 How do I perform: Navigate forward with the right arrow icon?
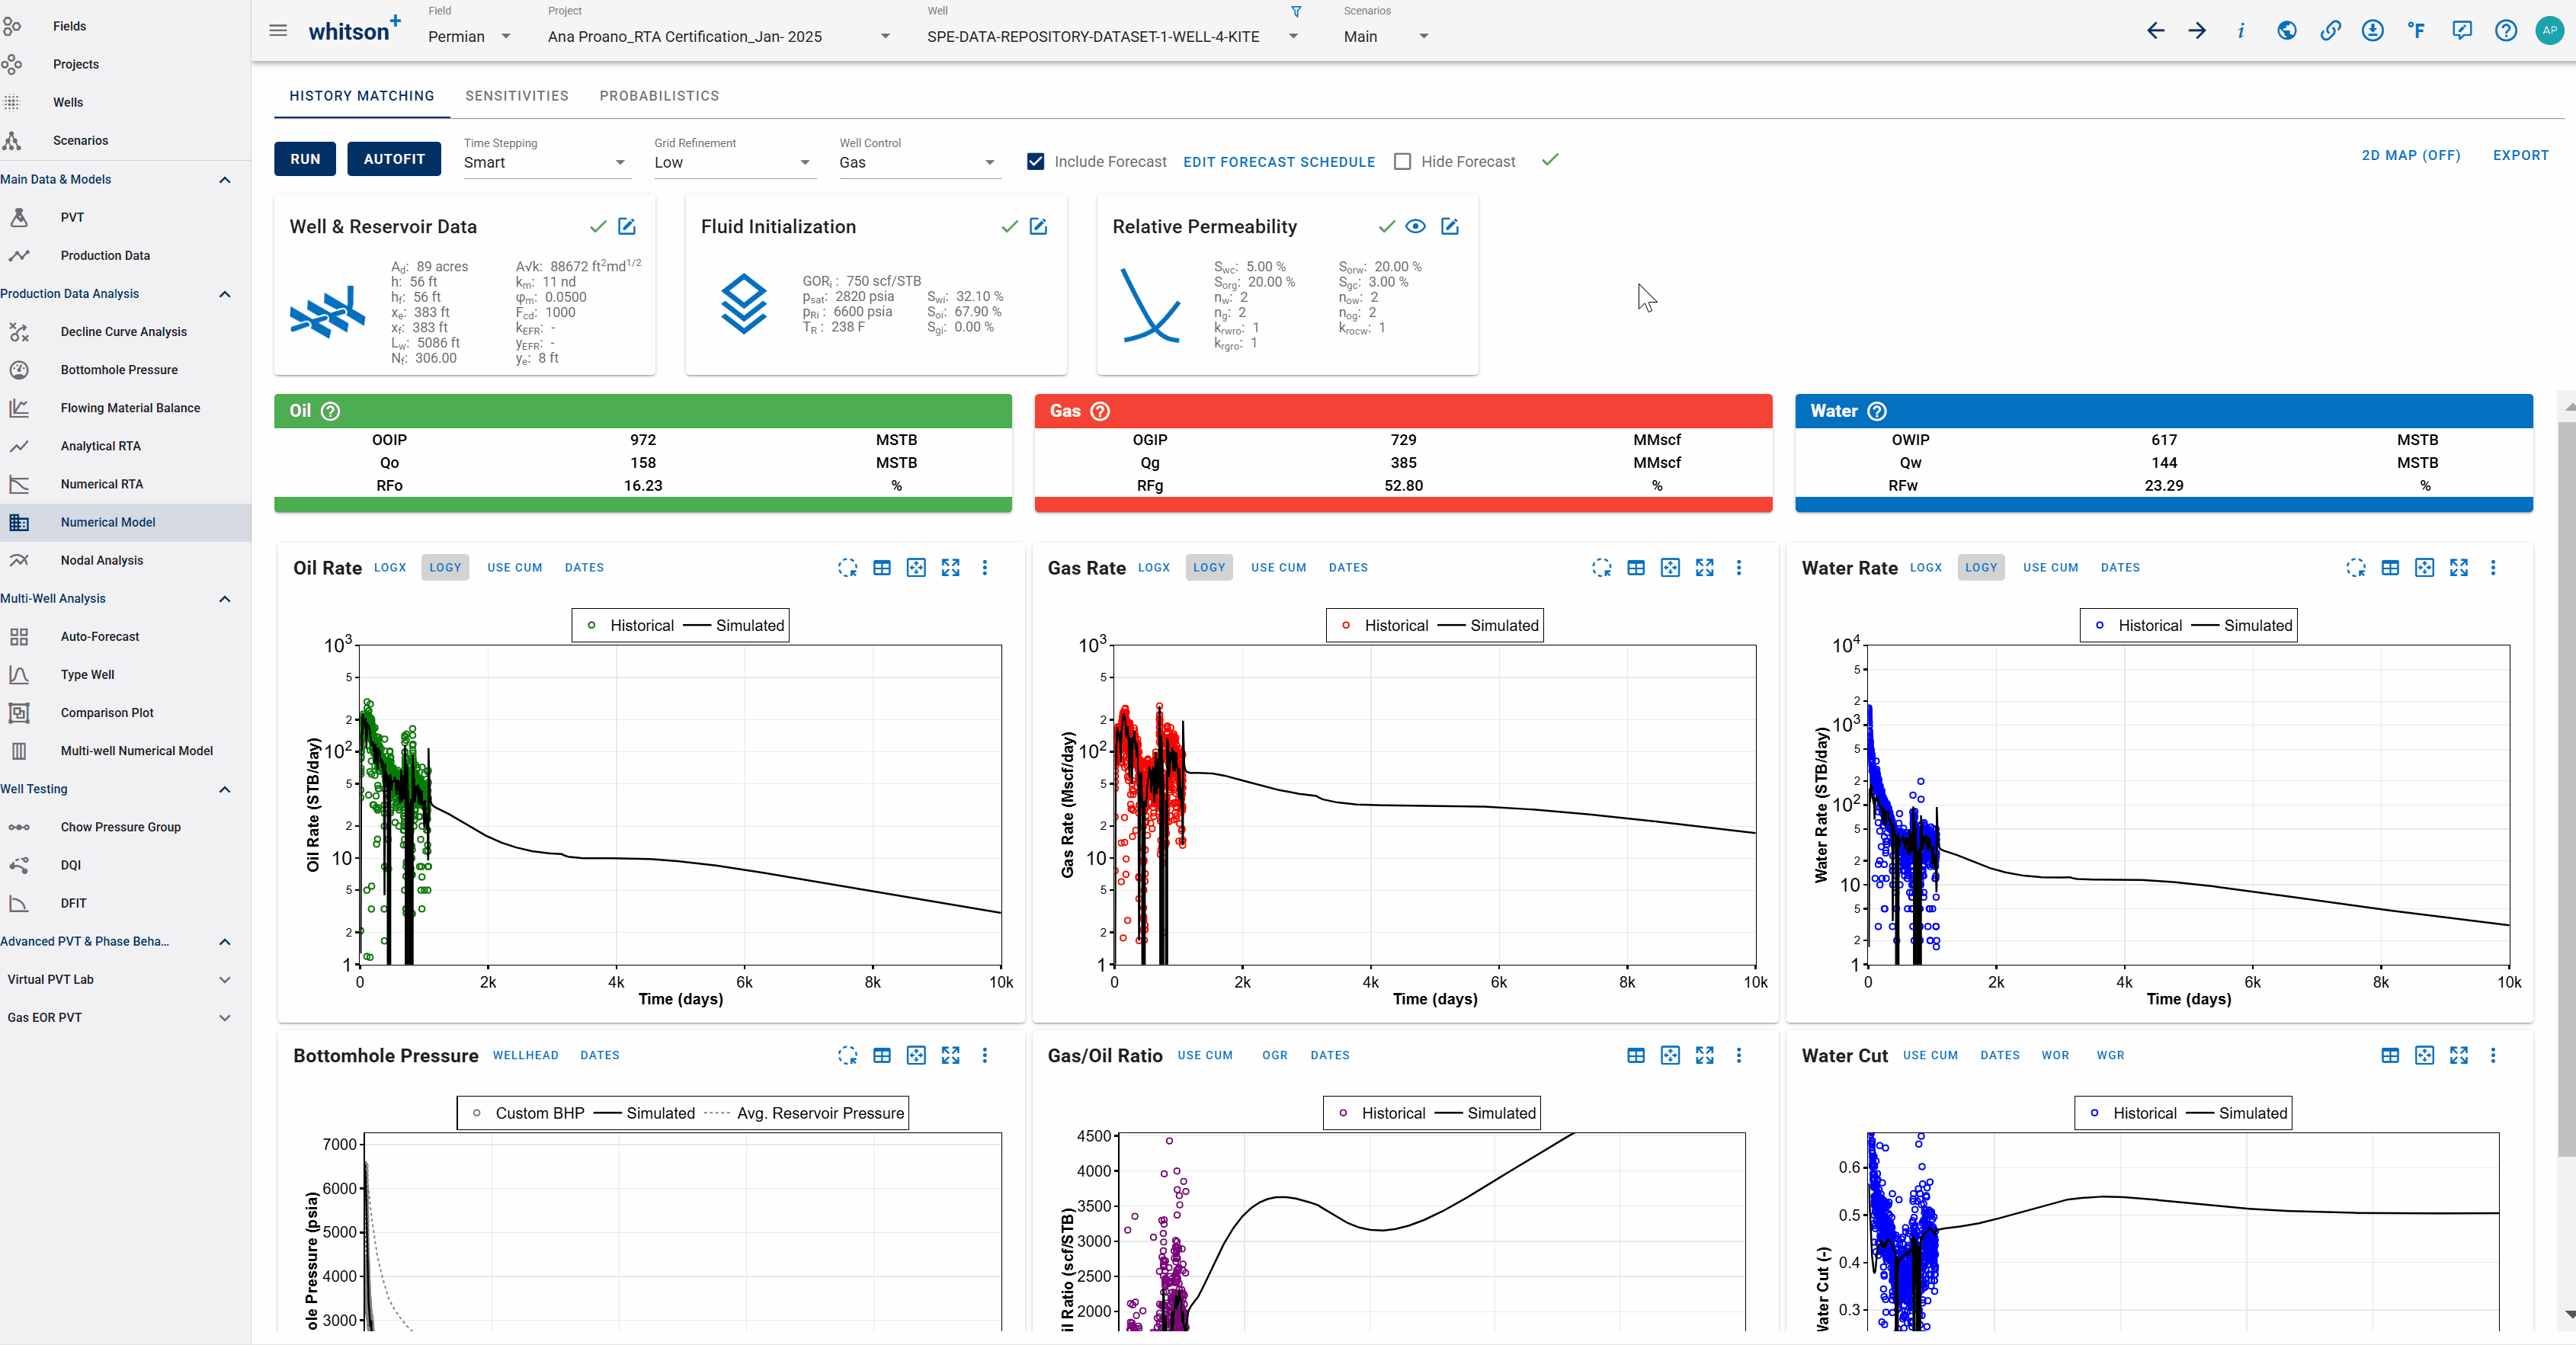click(x=2197, y=31)
